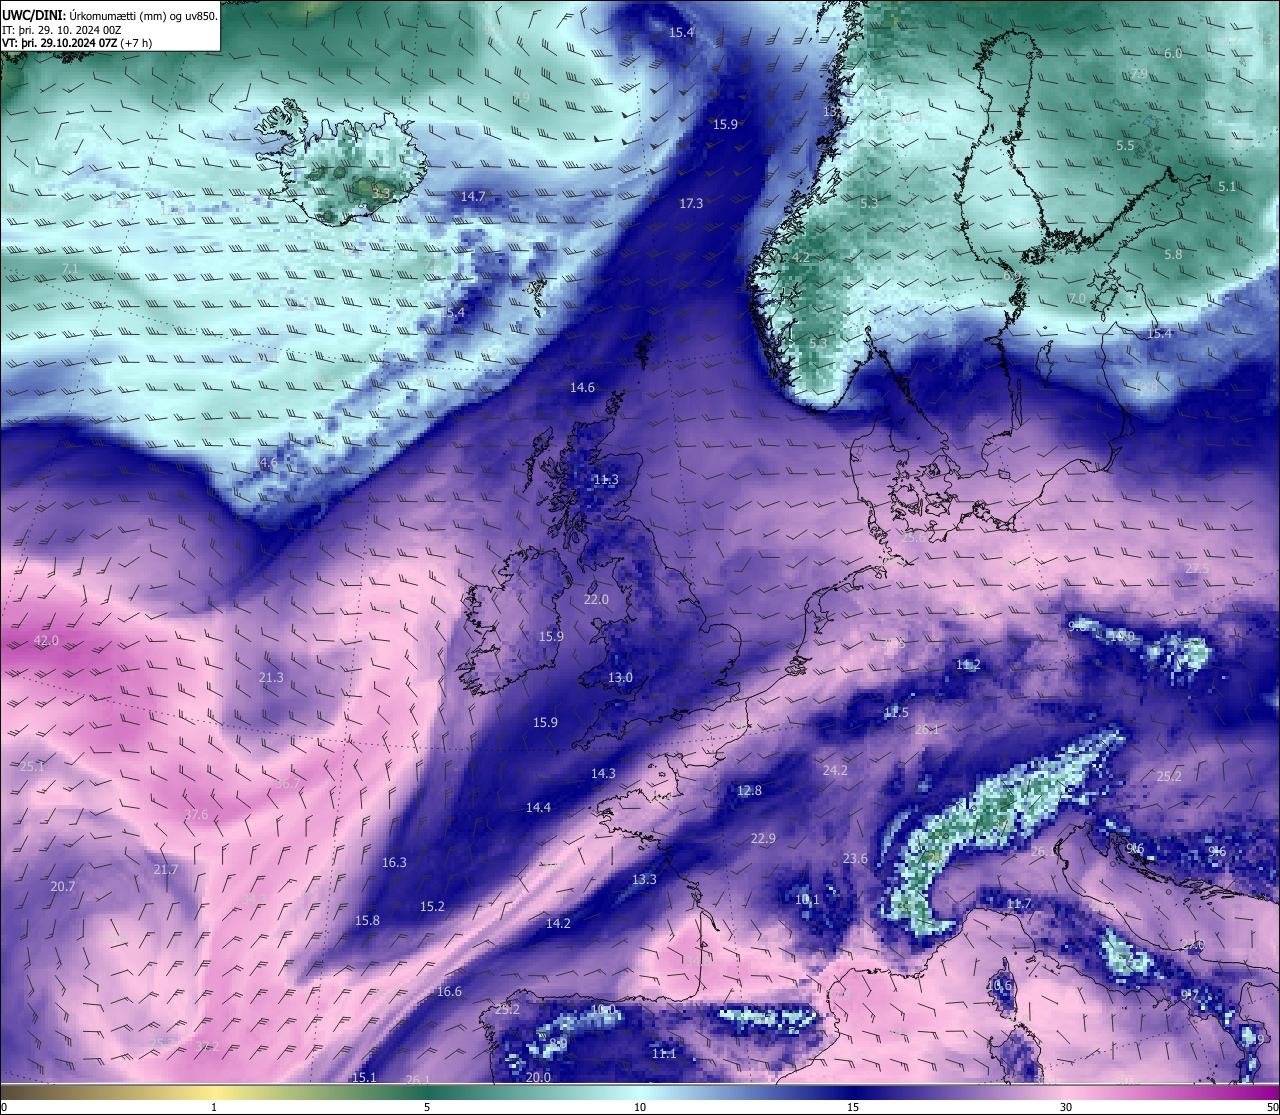Click the 6.0 value over northern Scandinavia

[1173, 53]
